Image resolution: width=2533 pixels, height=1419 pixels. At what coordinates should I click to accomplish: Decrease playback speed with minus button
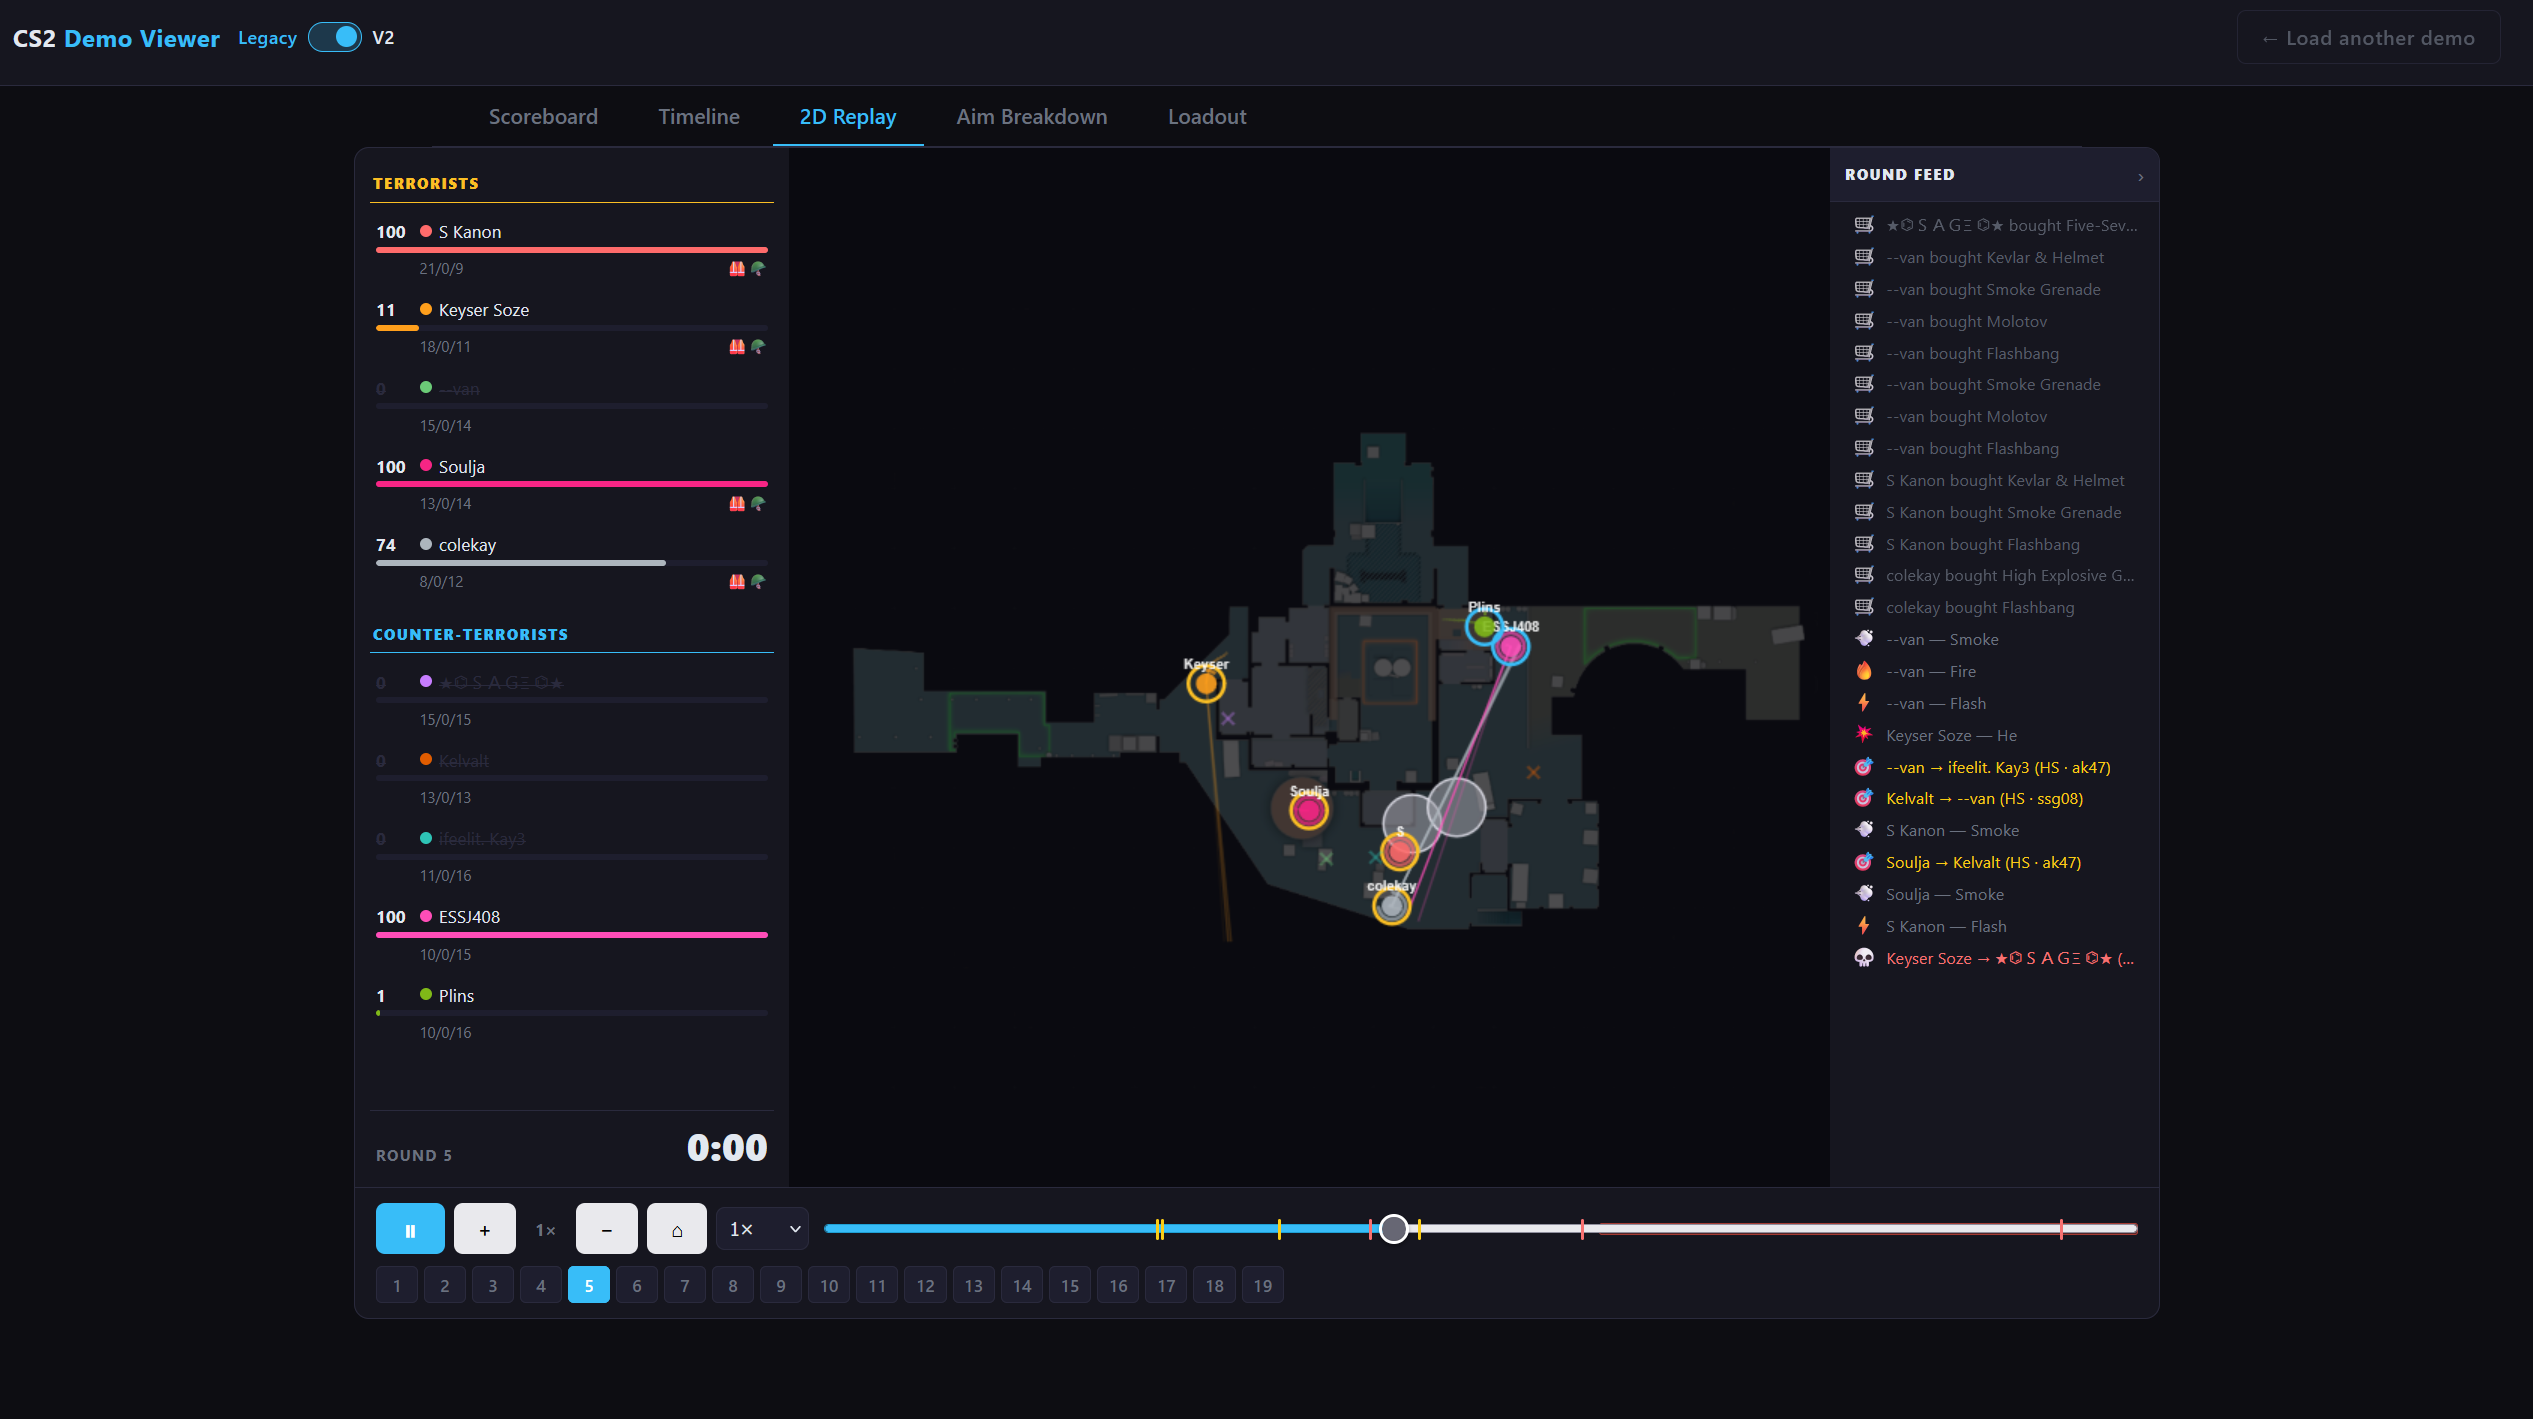pos(606,1229)
